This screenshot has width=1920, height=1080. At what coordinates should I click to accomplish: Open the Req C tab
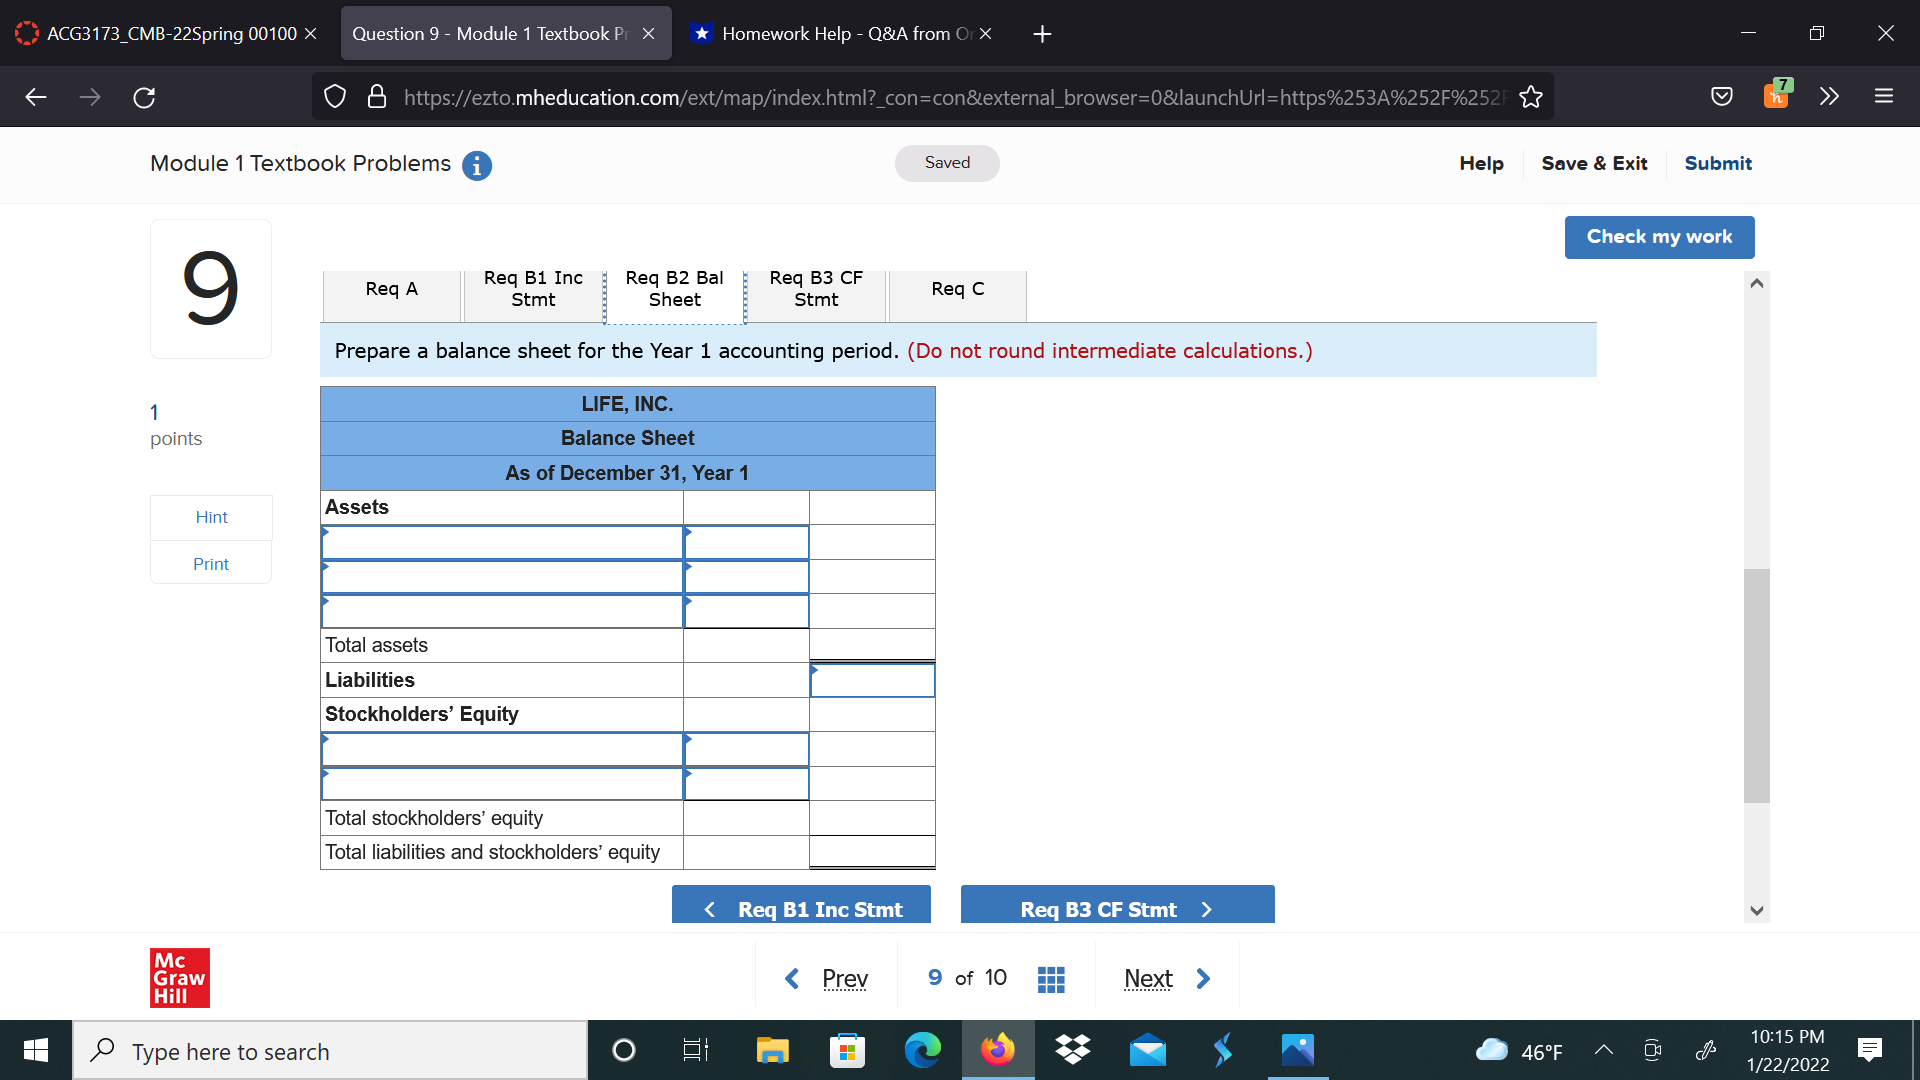pos(956,289)
